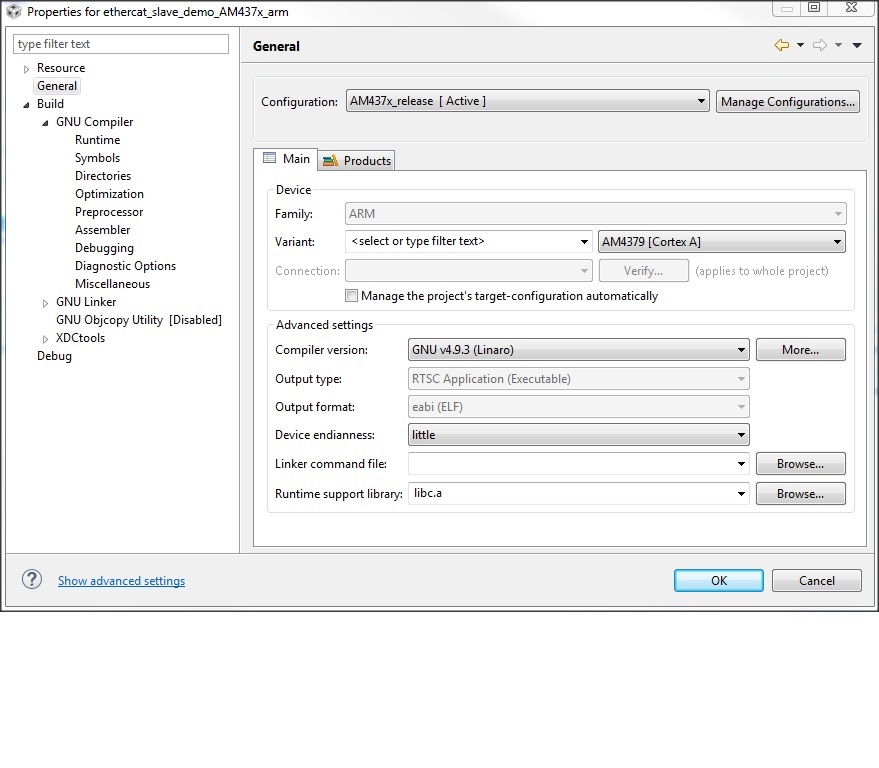Open the Device endianness dropdown
This screenshot has width=879, height=768.
tap(579, 435)
